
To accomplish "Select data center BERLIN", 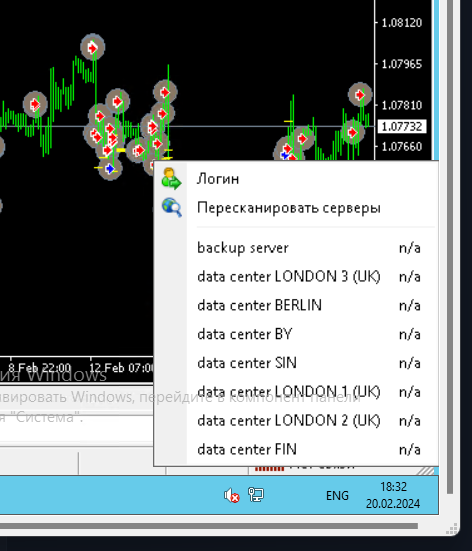I will (296, 306).
